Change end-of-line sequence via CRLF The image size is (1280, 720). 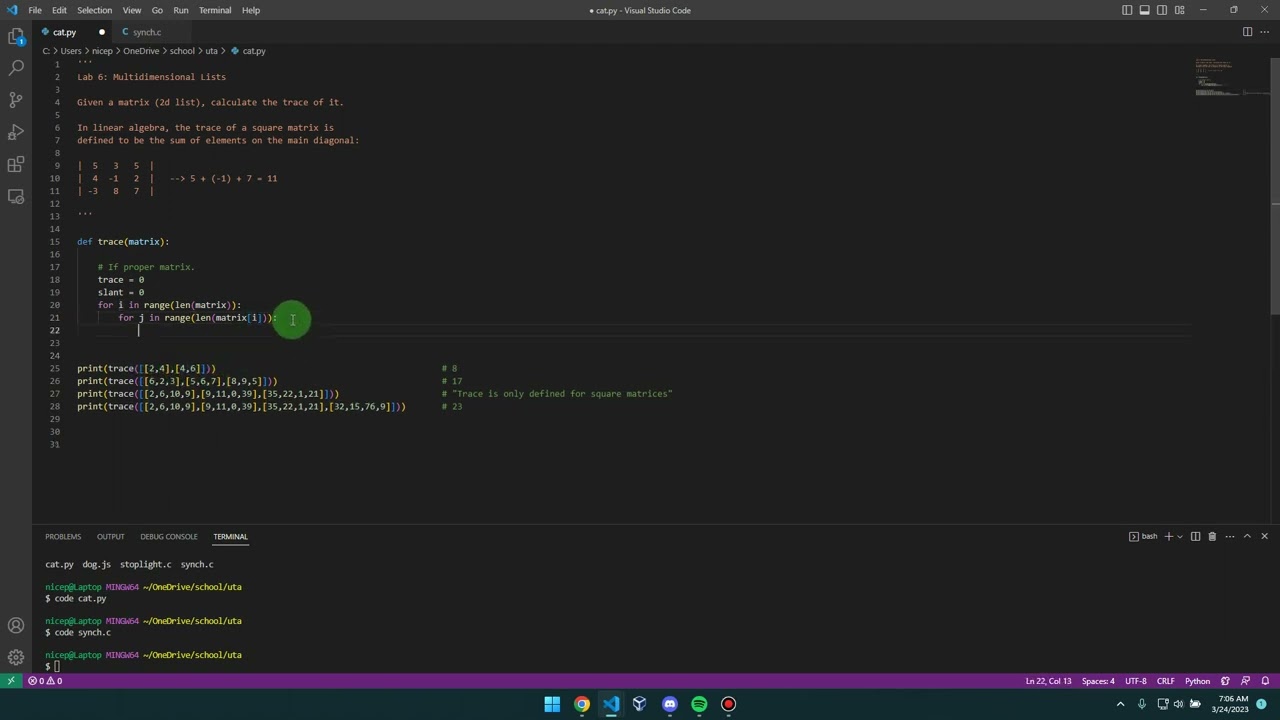tap(1166, 681)
